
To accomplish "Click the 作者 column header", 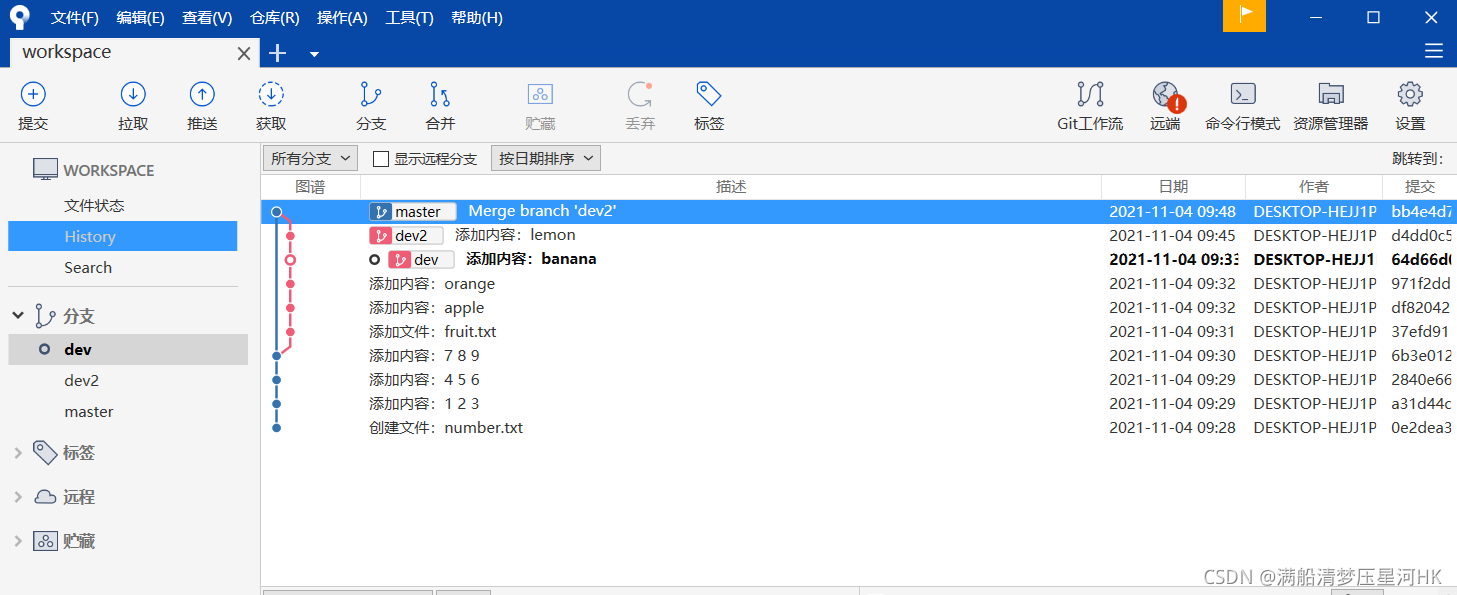I will click(x=1314, y=187).
